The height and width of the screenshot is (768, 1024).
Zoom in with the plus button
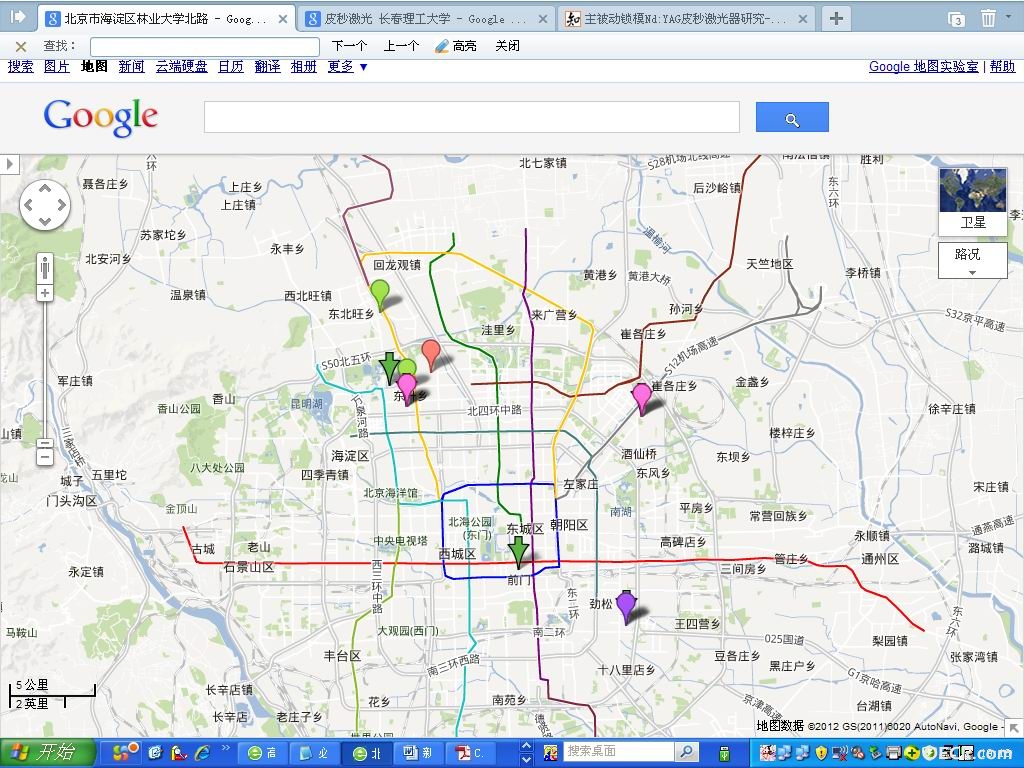coord(44,293)
